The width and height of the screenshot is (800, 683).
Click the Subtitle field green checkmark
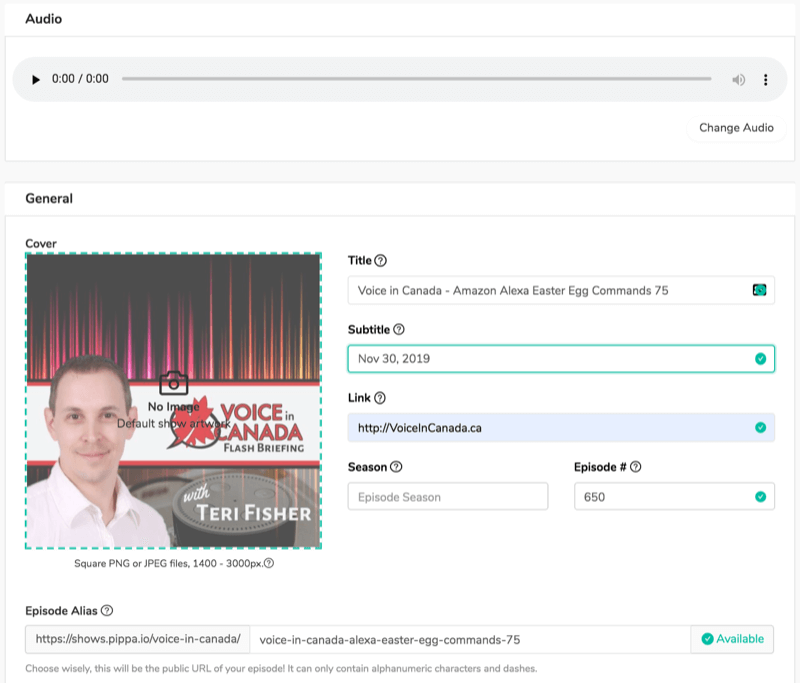pos(760,359)
